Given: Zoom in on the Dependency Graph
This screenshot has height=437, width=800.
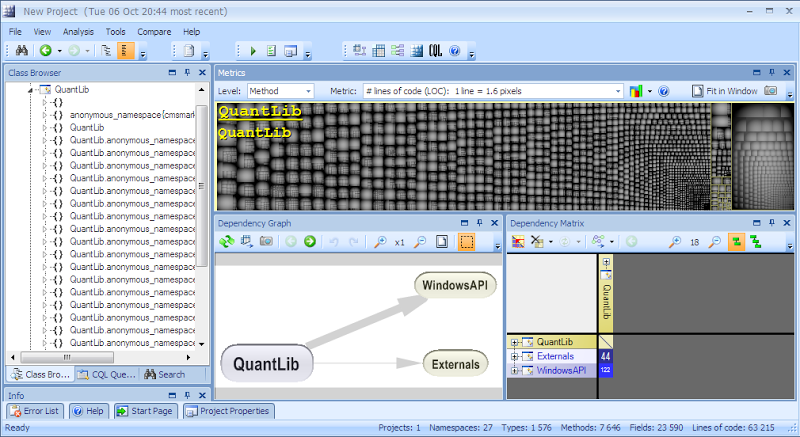Looking at the screenshot, I should (380, 242).
